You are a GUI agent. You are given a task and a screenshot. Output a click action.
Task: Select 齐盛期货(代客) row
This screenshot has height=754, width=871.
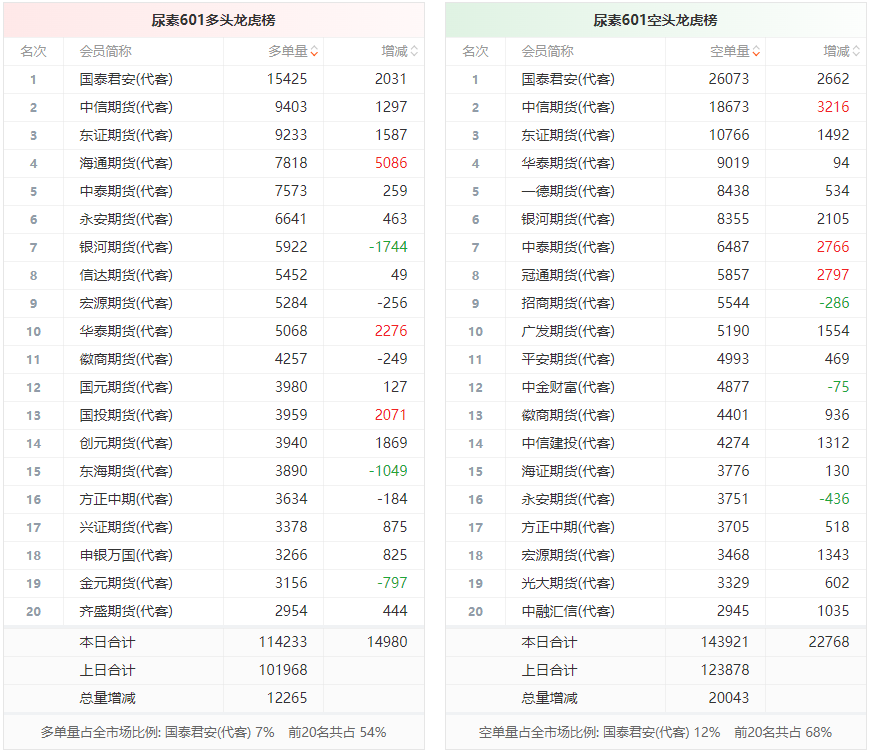point(214,611)
